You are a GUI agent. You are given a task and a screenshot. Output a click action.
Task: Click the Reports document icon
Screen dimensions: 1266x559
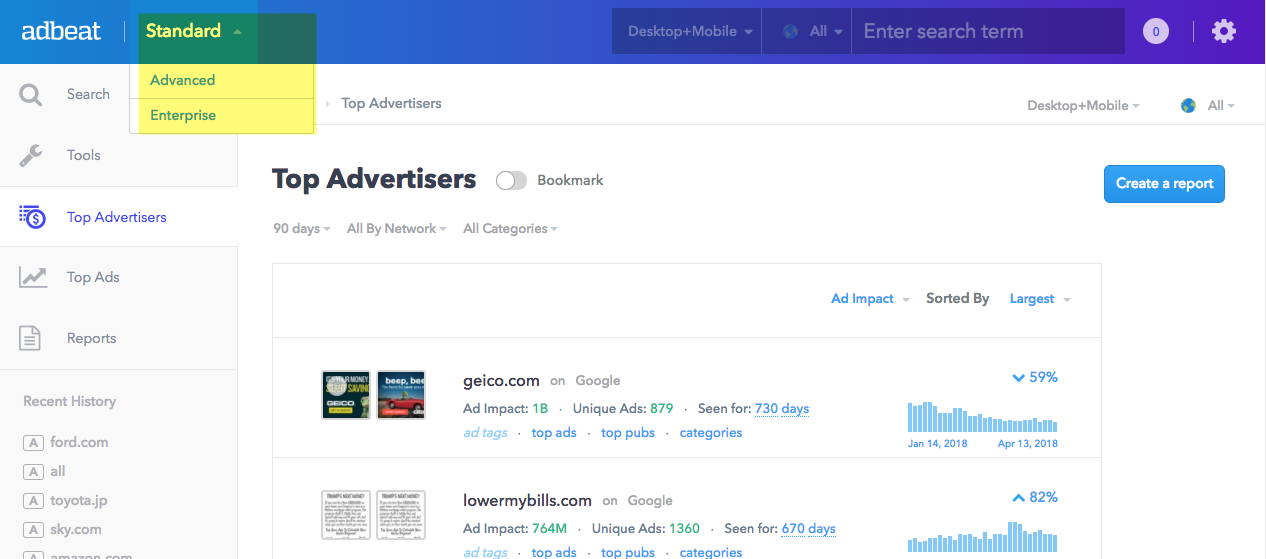31,338
